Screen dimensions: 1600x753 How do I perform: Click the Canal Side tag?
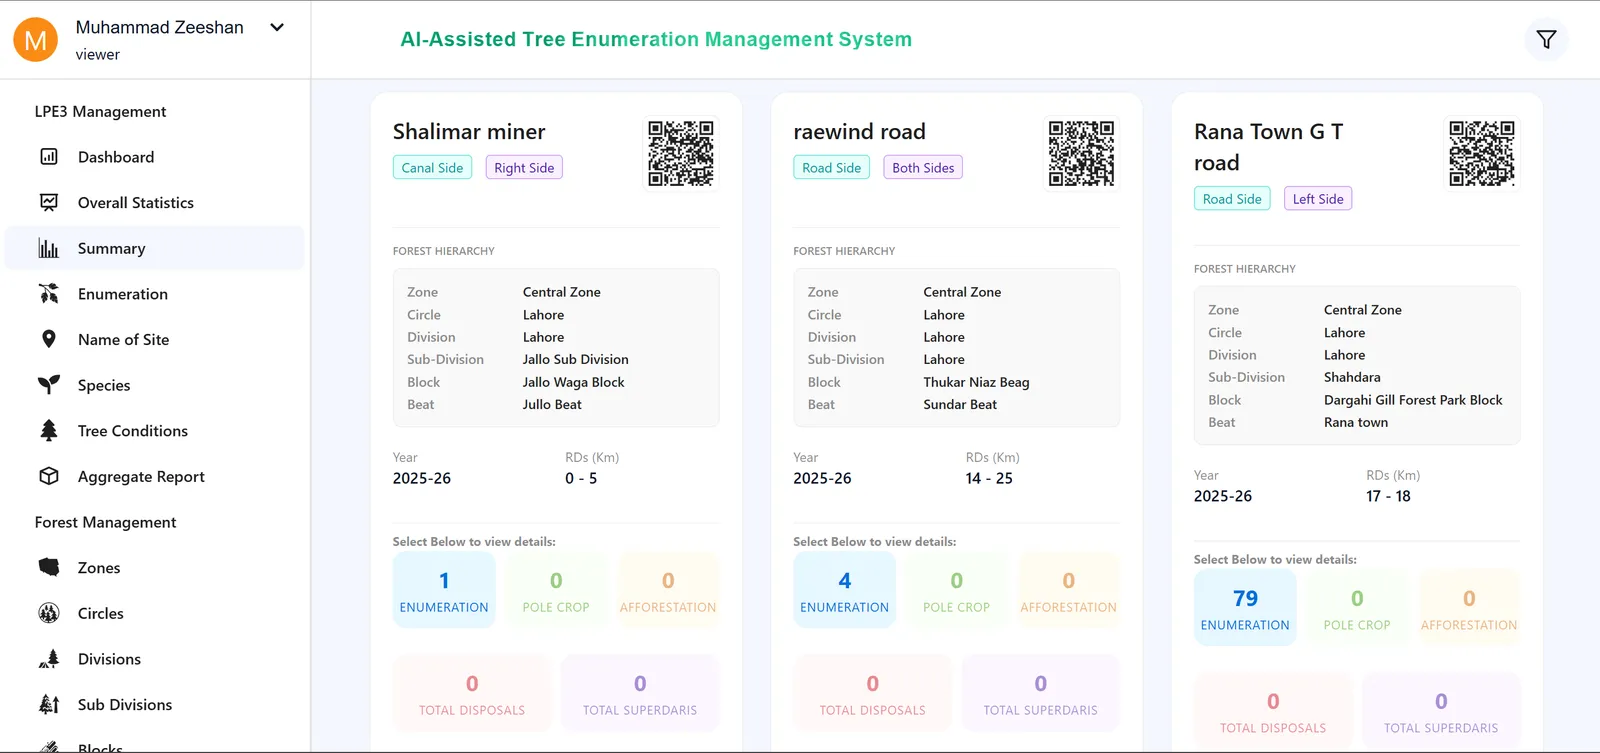pyautogui.click(x=432, y=168)
